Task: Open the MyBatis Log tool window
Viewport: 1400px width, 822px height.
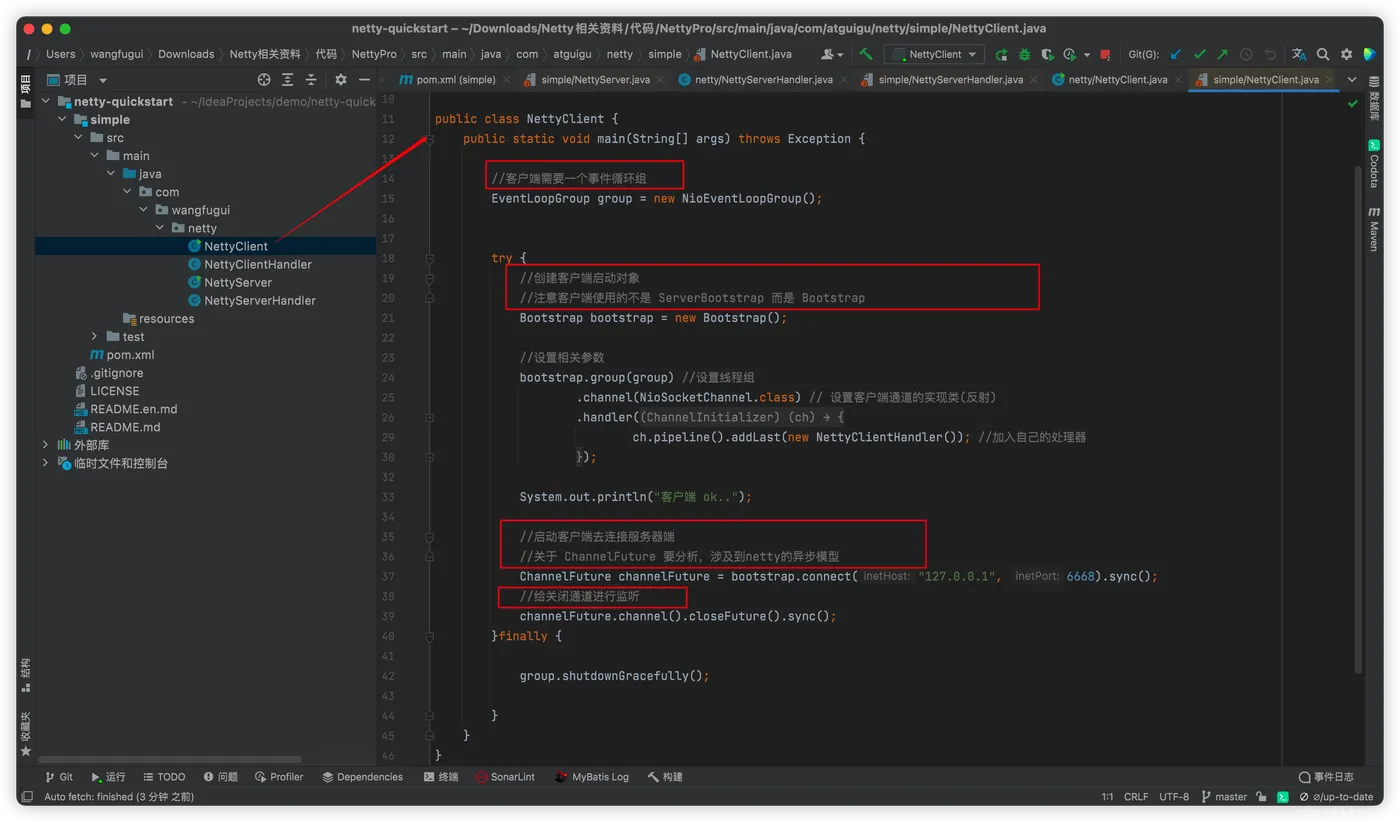Action: coord(592,776)
